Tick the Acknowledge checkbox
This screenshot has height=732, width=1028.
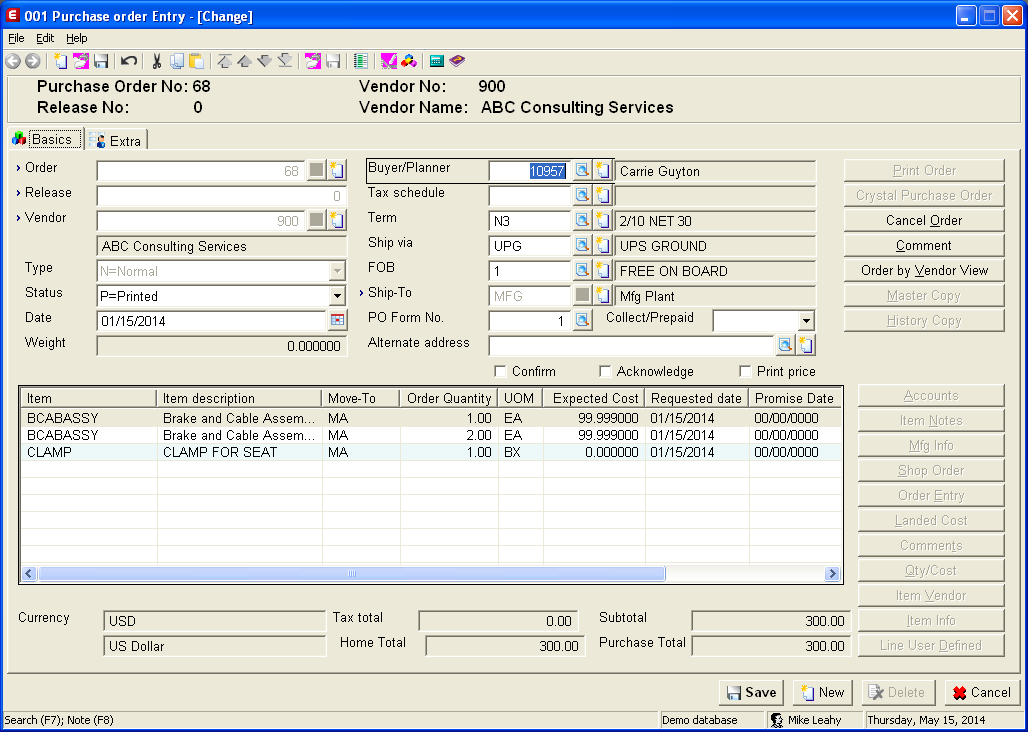point(605,372)
